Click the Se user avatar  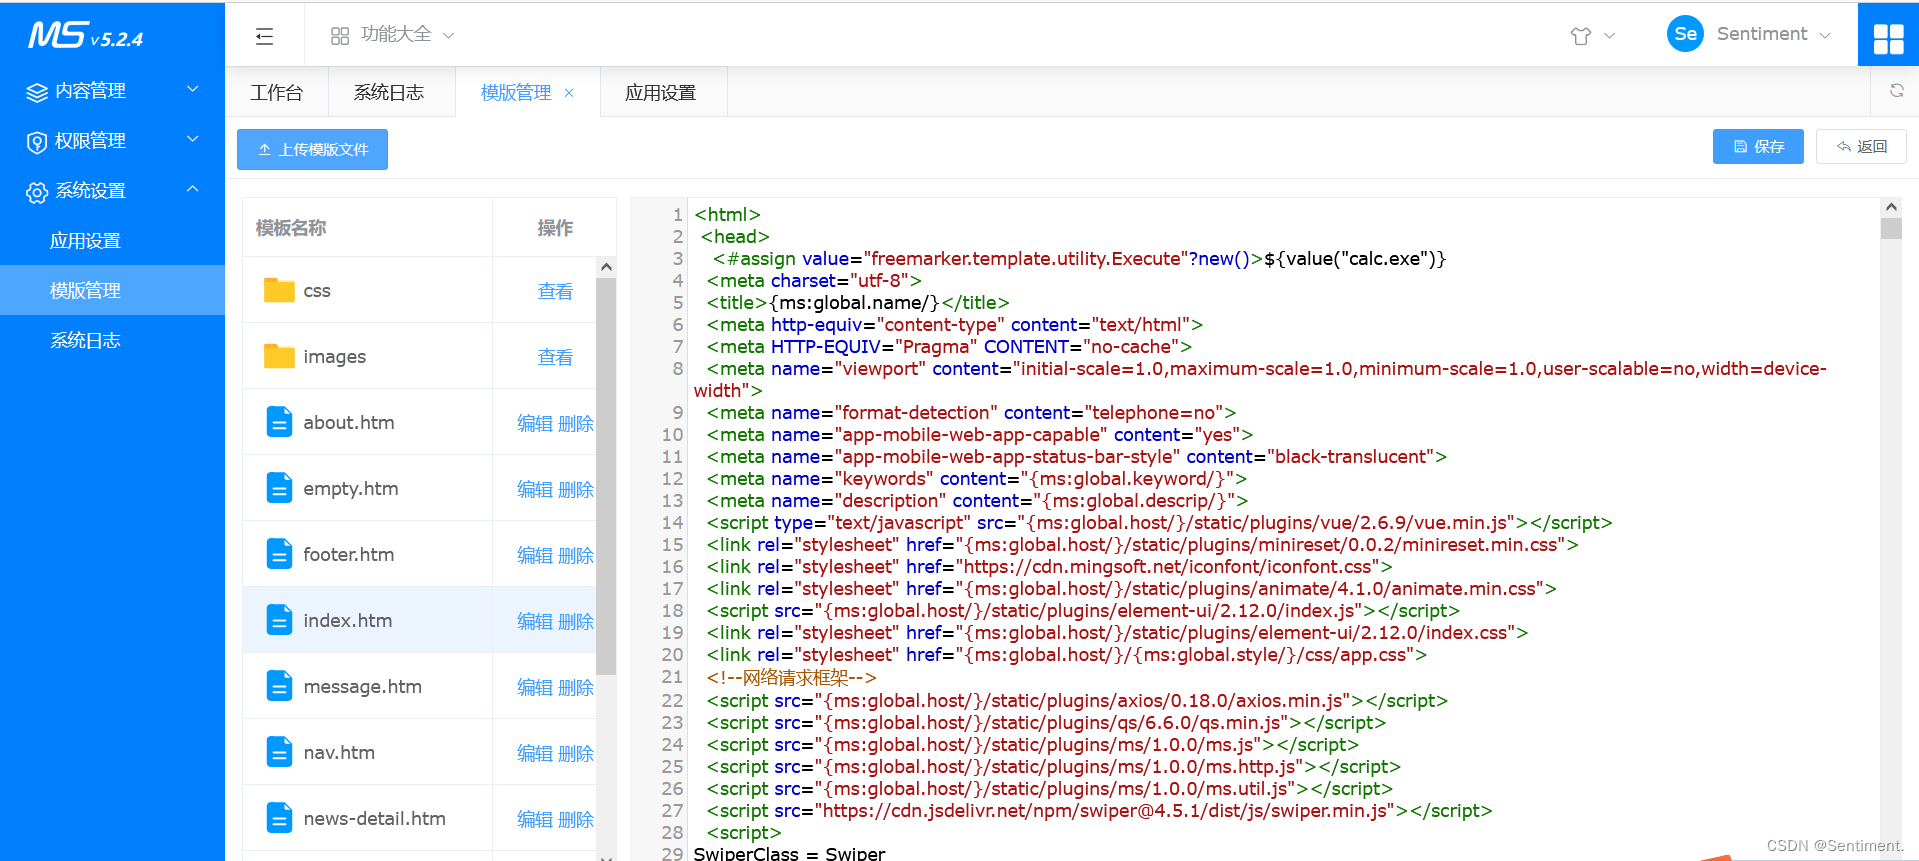tap(1685, 34)
